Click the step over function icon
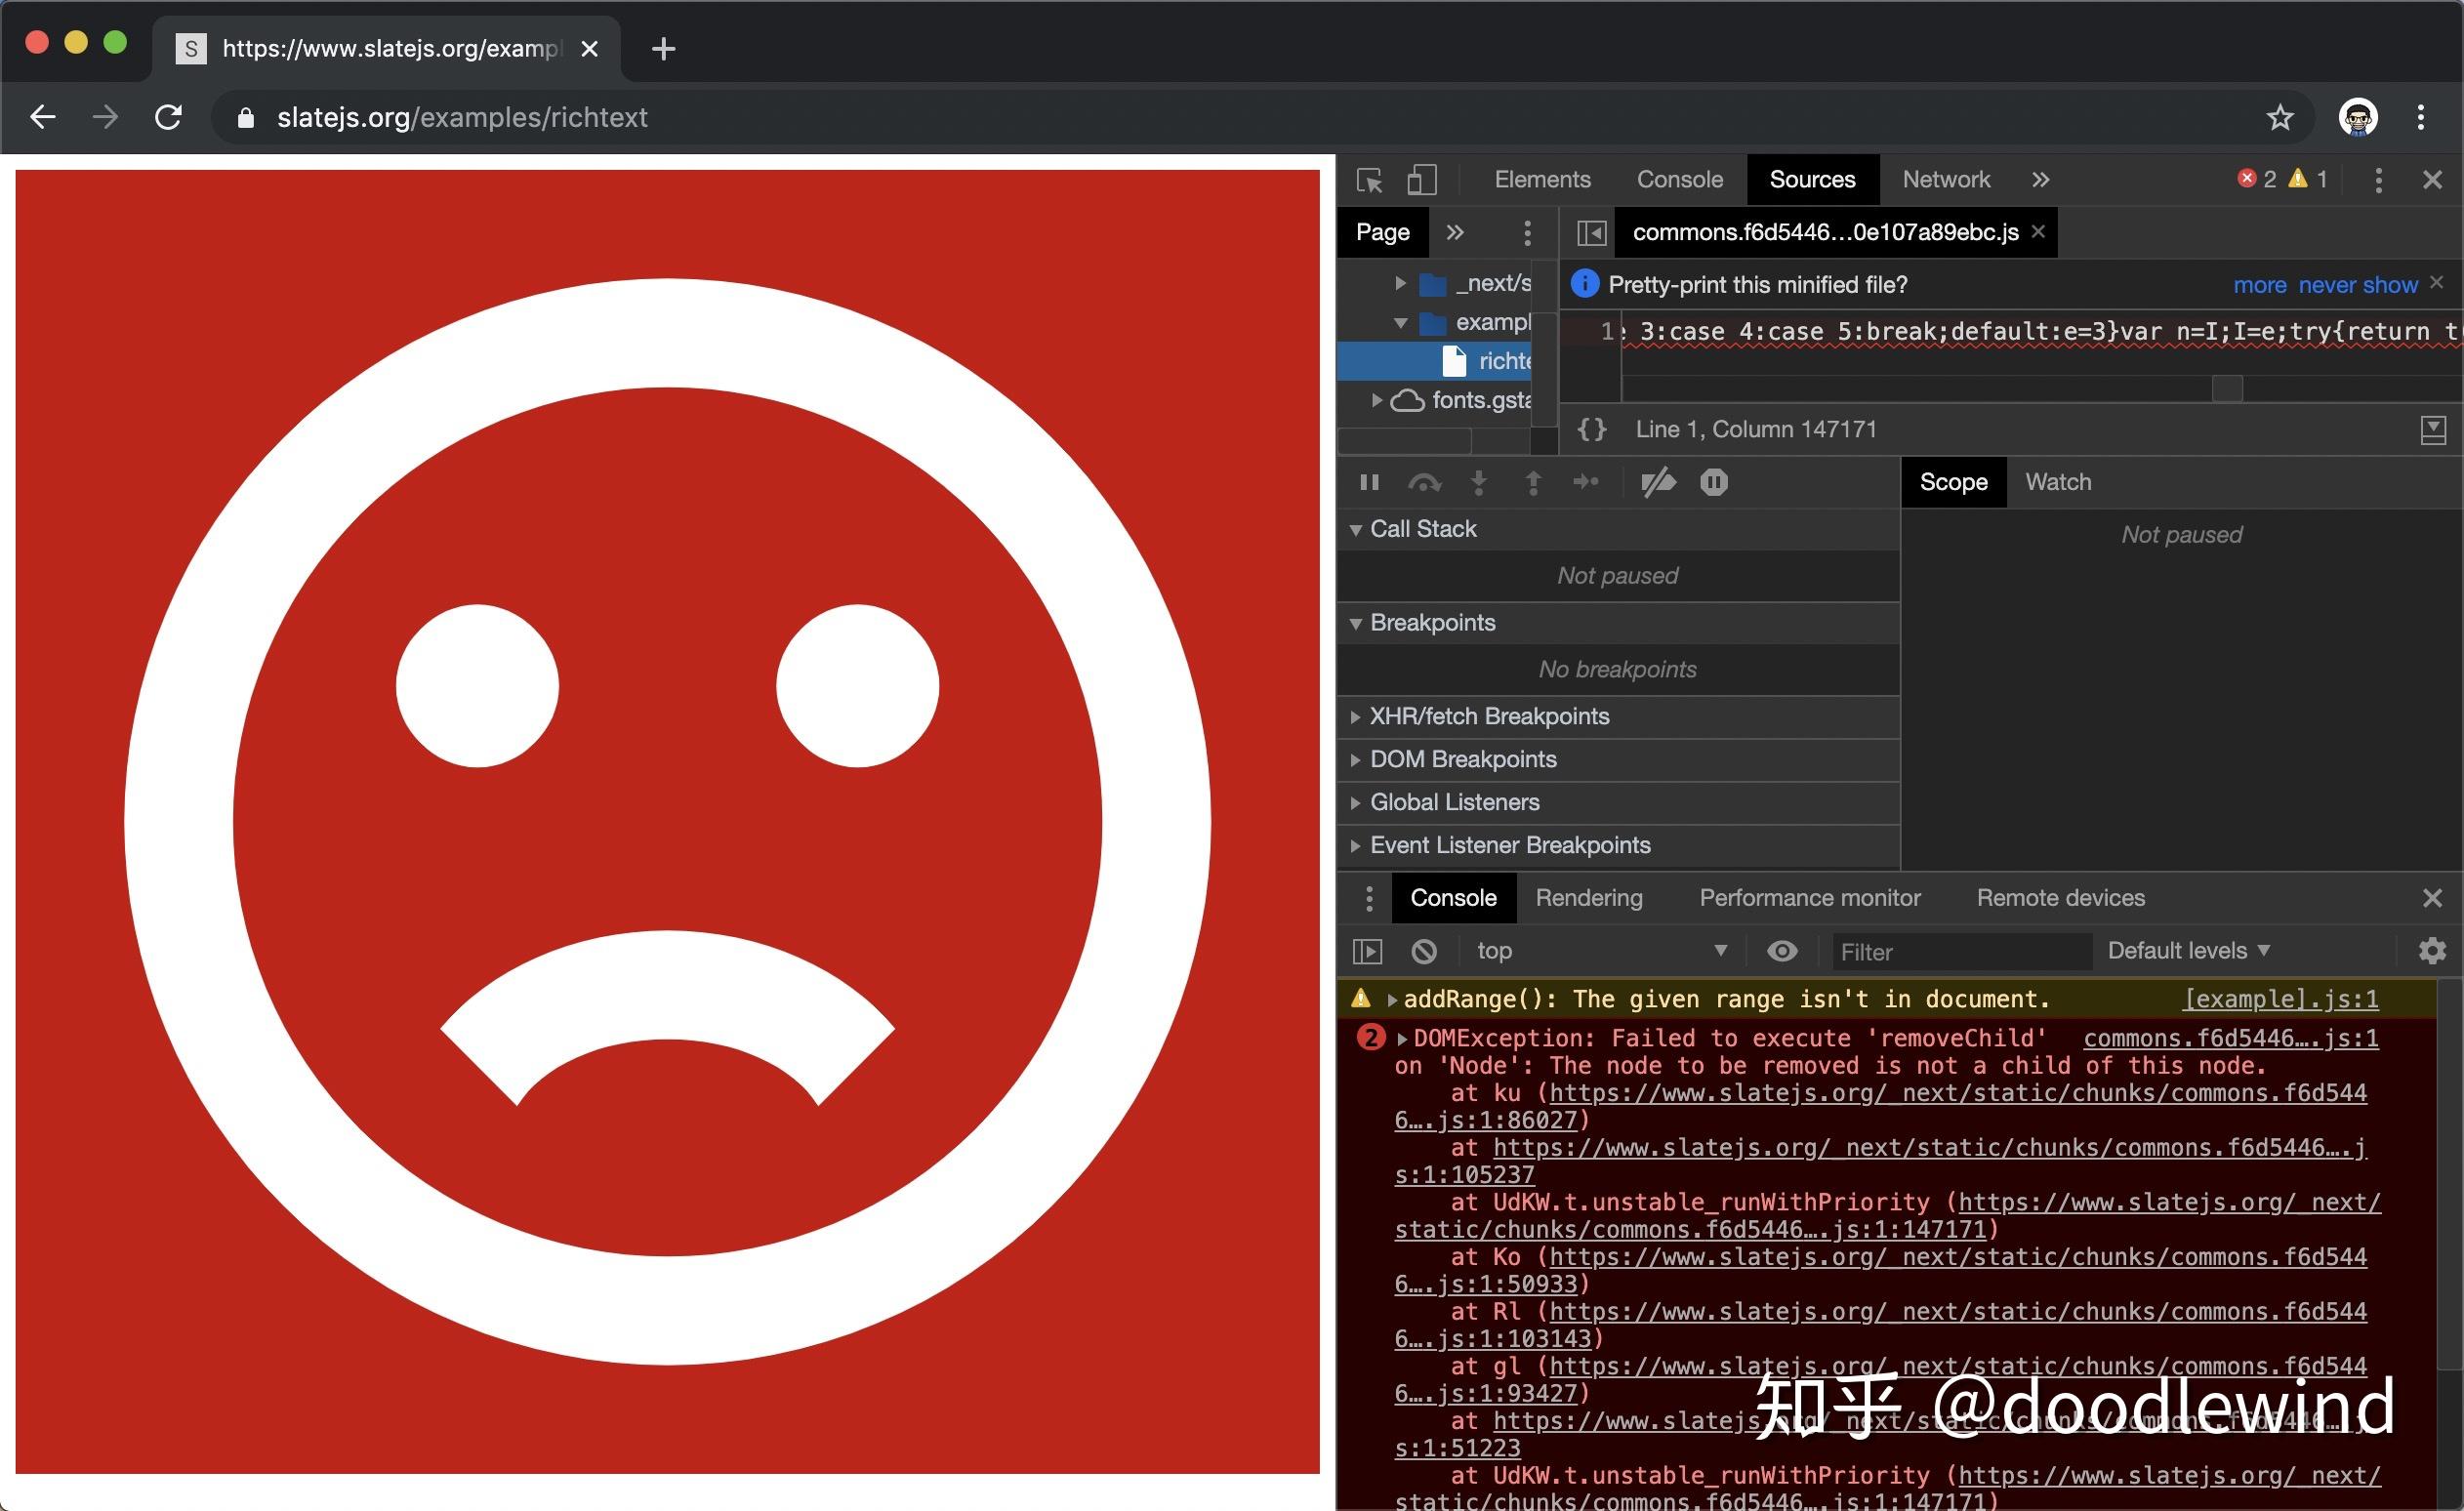Viewport: 2464px width, 1511px height. click(1424, 483)
